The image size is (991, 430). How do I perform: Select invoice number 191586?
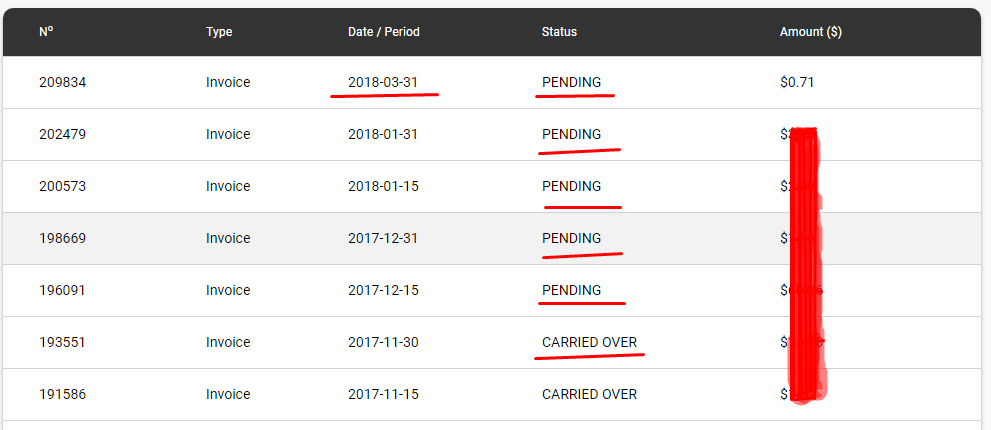coord(63,394)
